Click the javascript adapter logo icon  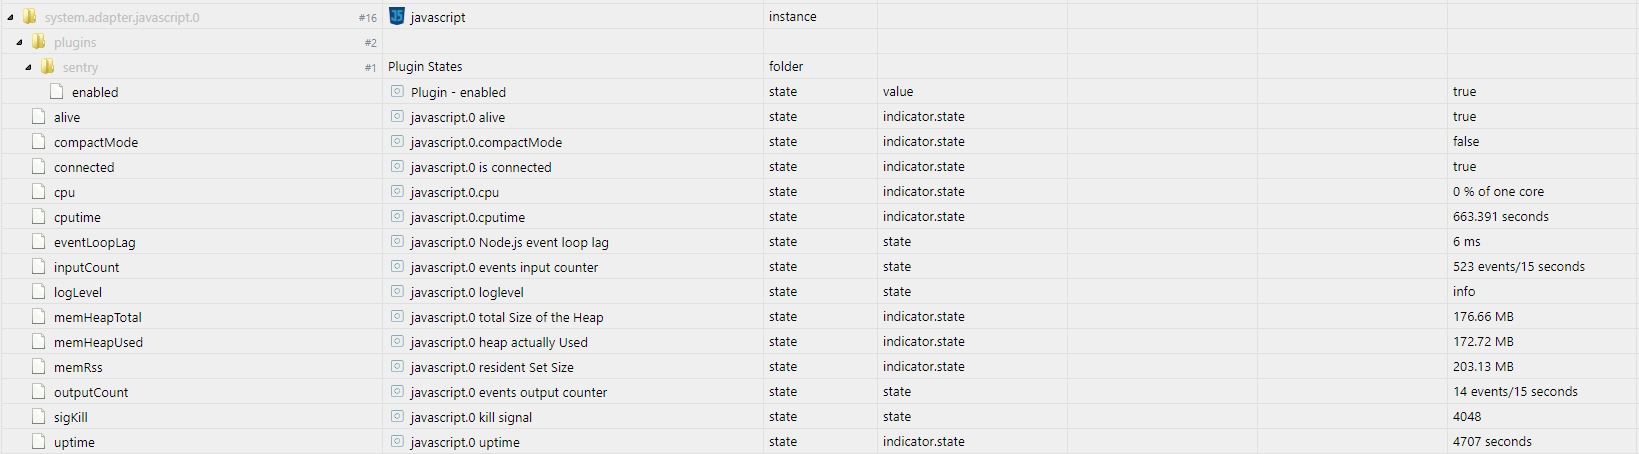point(396,16)
